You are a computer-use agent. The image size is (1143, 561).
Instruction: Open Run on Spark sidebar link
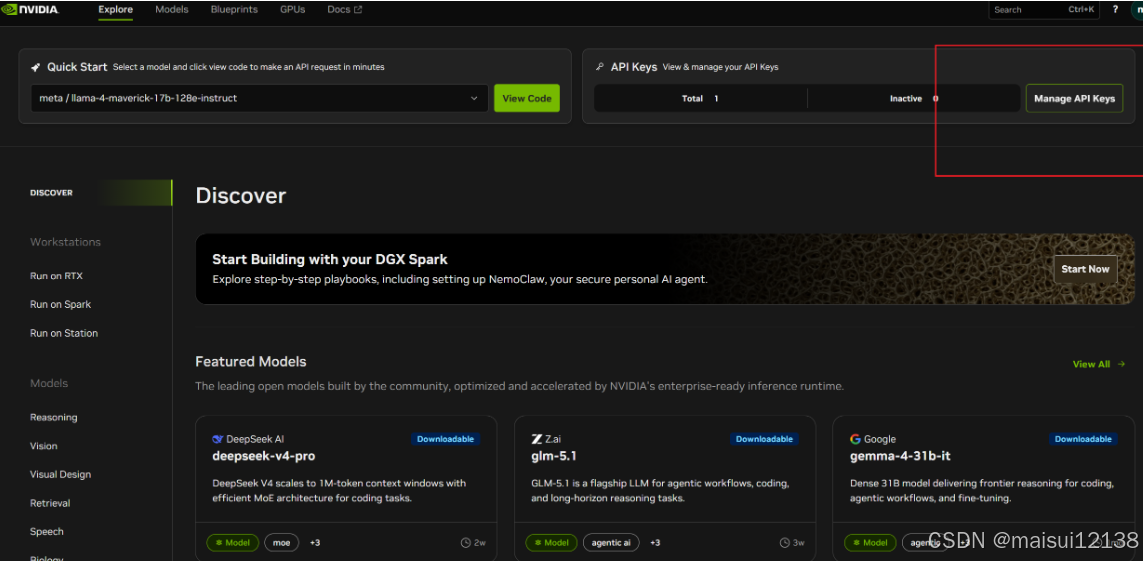[61, 305]
